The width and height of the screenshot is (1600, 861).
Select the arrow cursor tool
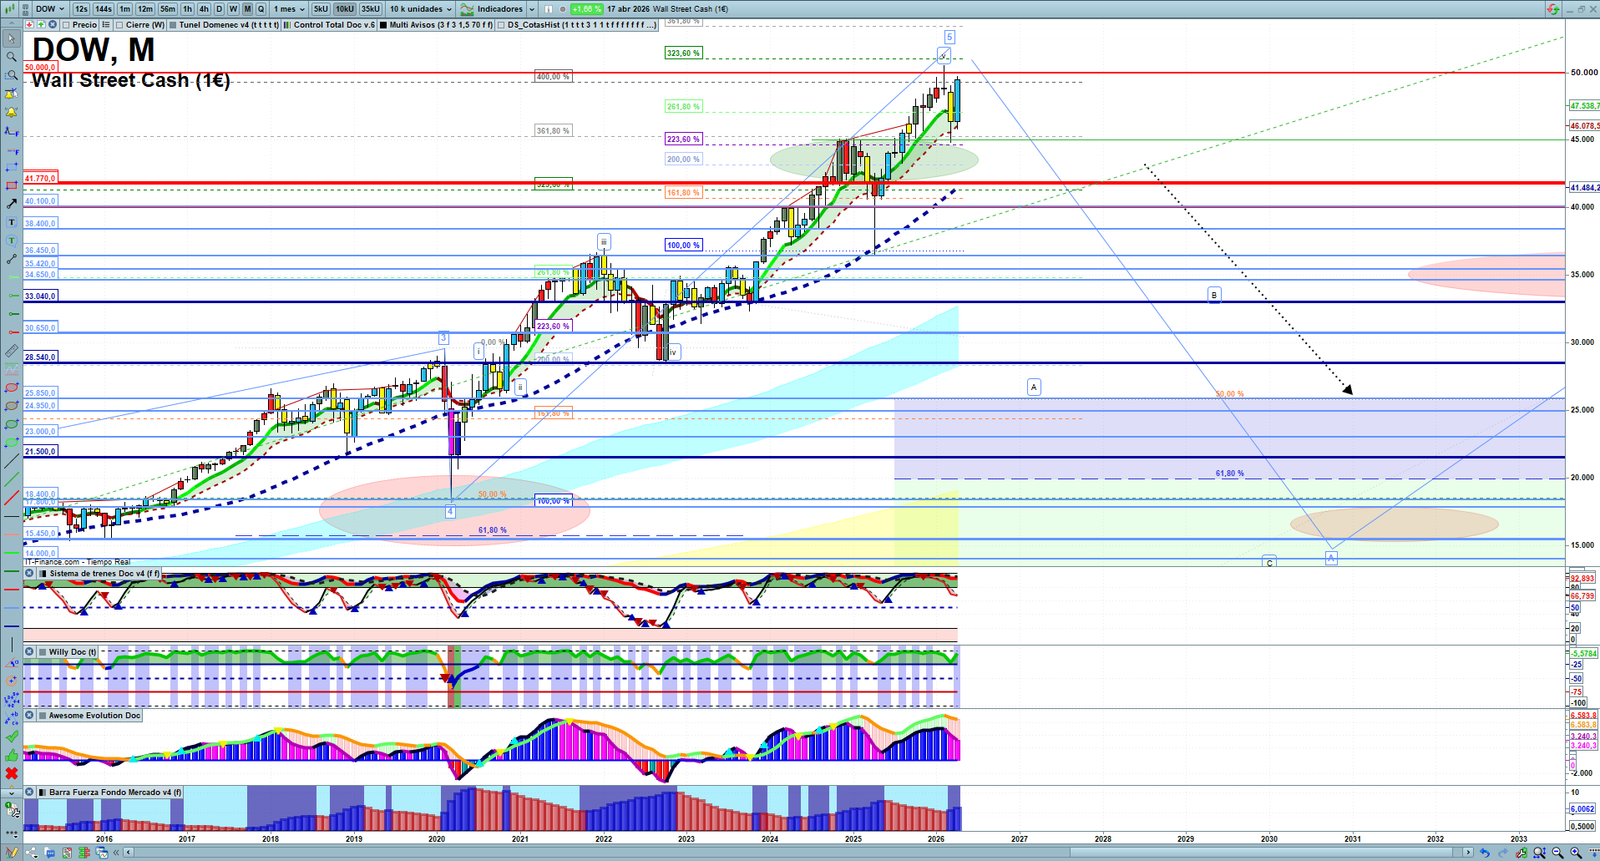click(x=11, y=39)
